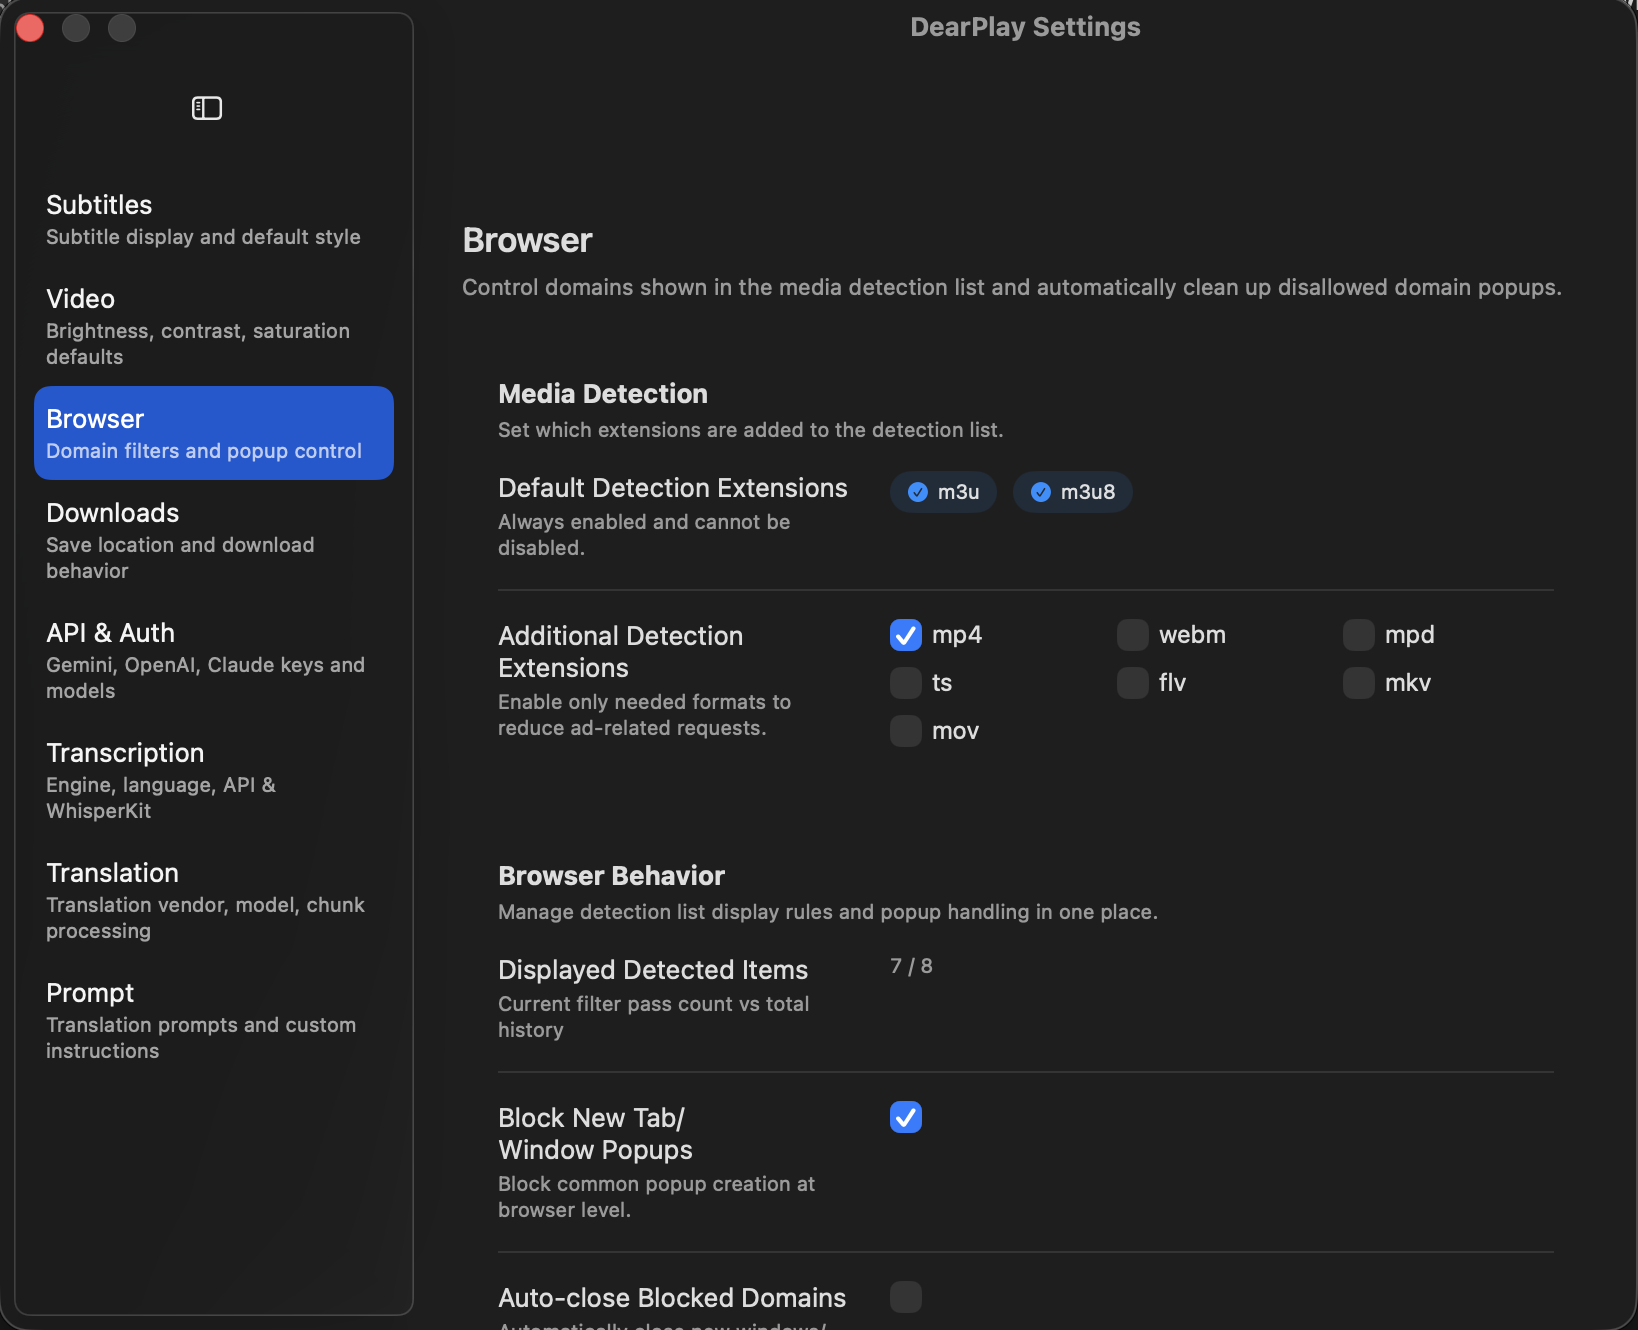Uncheck the mp4 detection extension
This screenshot has height=1330, width=1638.
tap(906, 635)
